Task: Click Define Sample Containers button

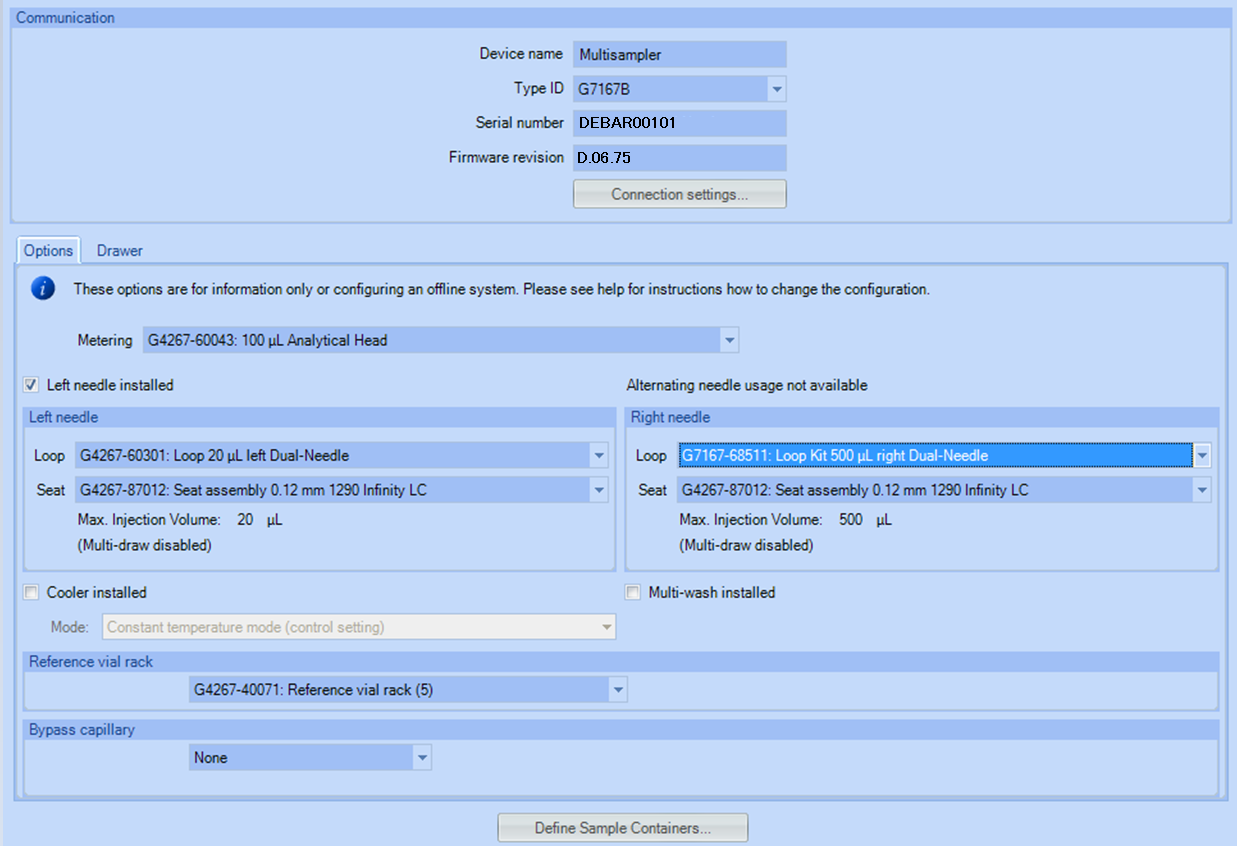Action: pos(622,827)
